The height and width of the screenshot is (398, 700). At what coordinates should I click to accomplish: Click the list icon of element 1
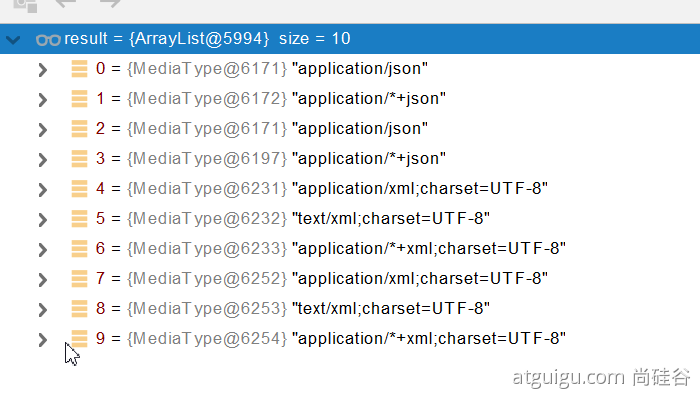point(79,99)
